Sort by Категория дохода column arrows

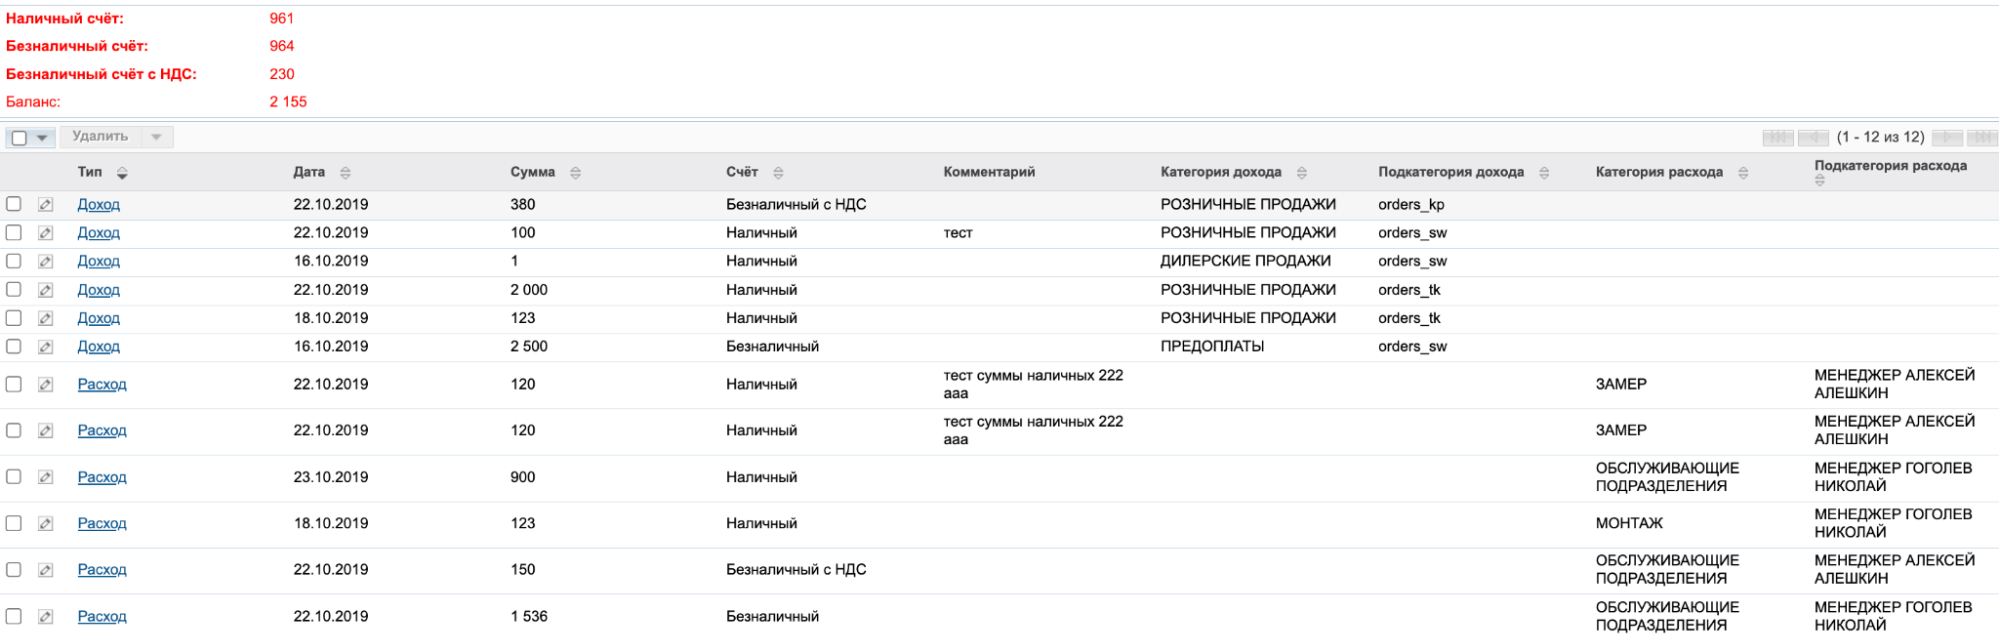(1301, 173)
